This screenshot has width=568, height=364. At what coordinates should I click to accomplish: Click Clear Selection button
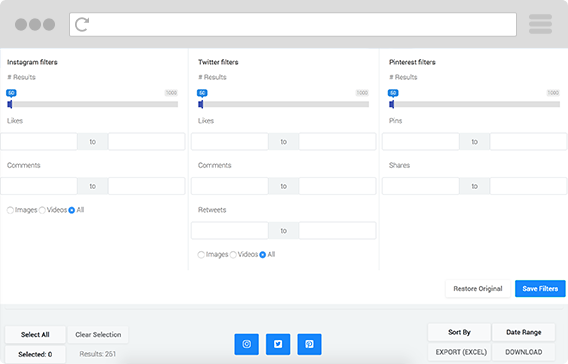pyautogui.click(x=98, y=335)
